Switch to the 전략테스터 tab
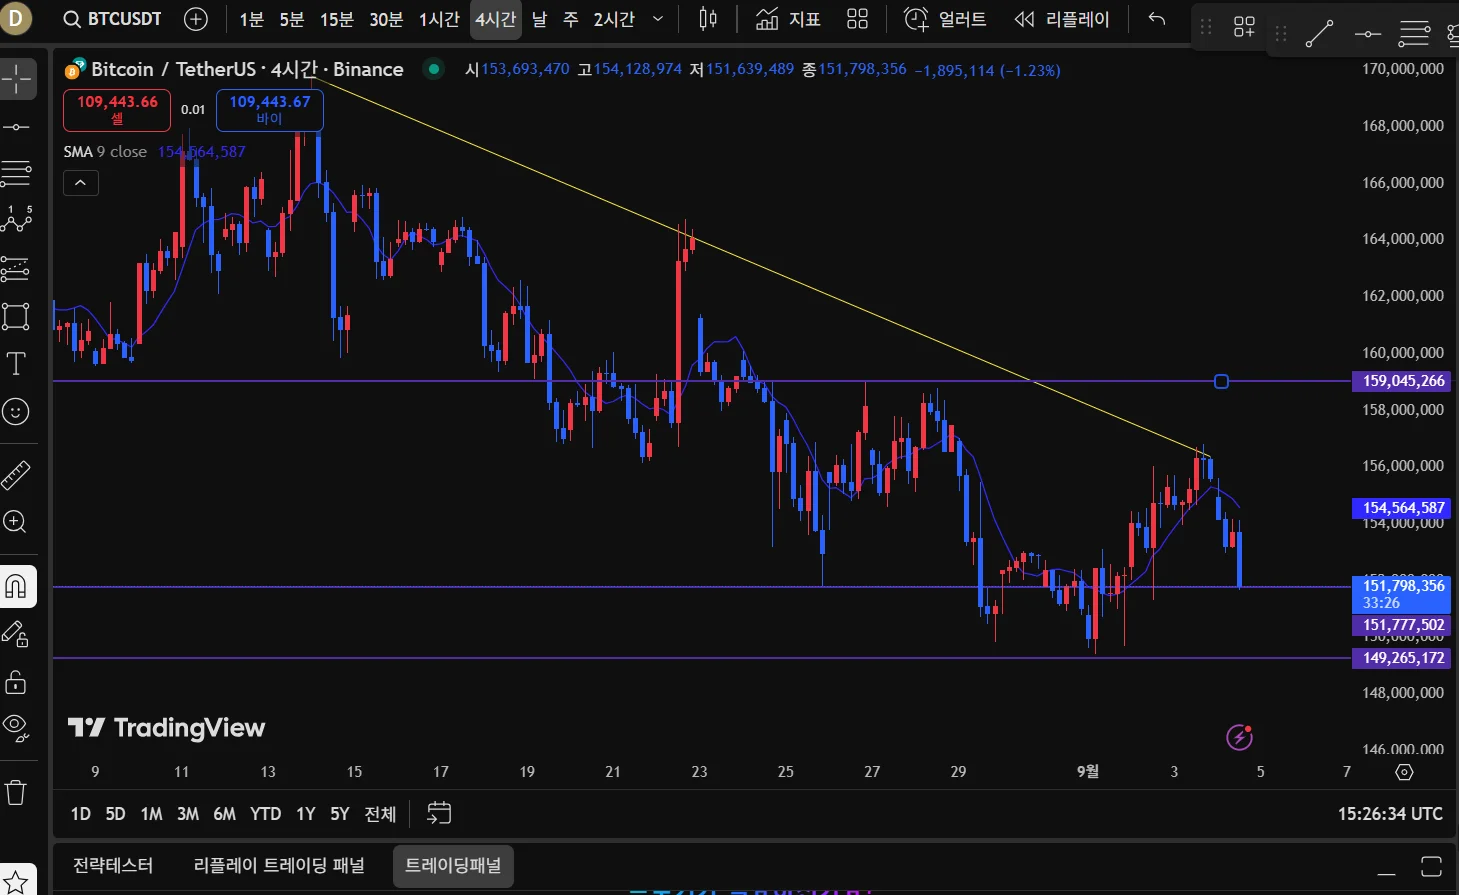The width and height of the screenshot is (1459, 895). pyautogui.click(x=113, y=865)
